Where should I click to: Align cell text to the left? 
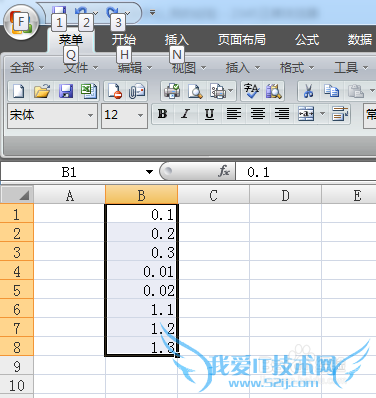pos(234,114)
